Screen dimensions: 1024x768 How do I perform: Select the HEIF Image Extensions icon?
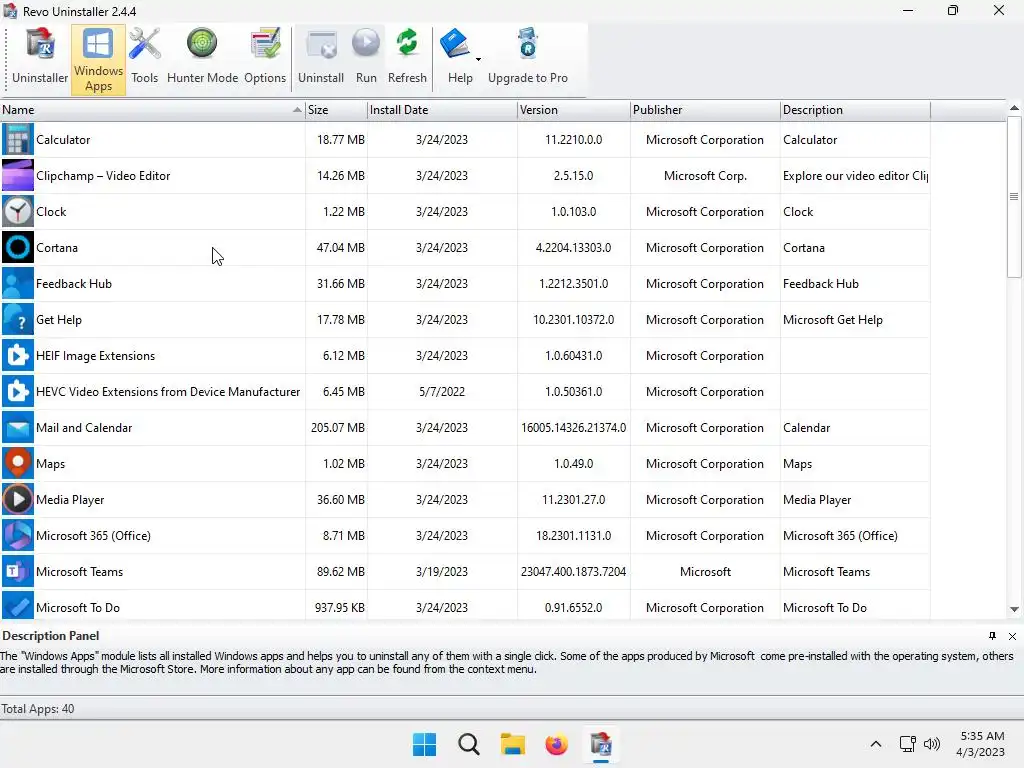pos(18,355)
